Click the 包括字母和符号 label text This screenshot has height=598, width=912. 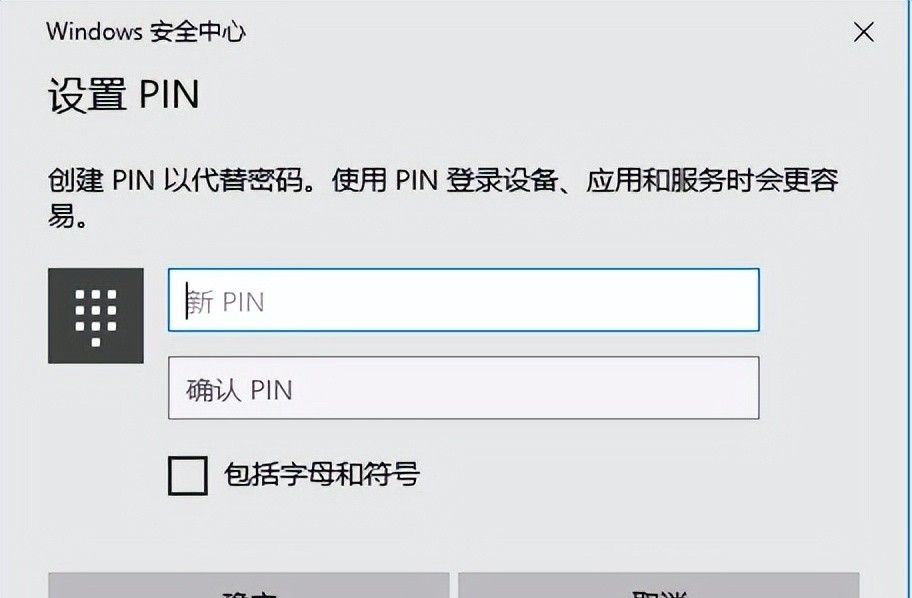tap(321, 474)
